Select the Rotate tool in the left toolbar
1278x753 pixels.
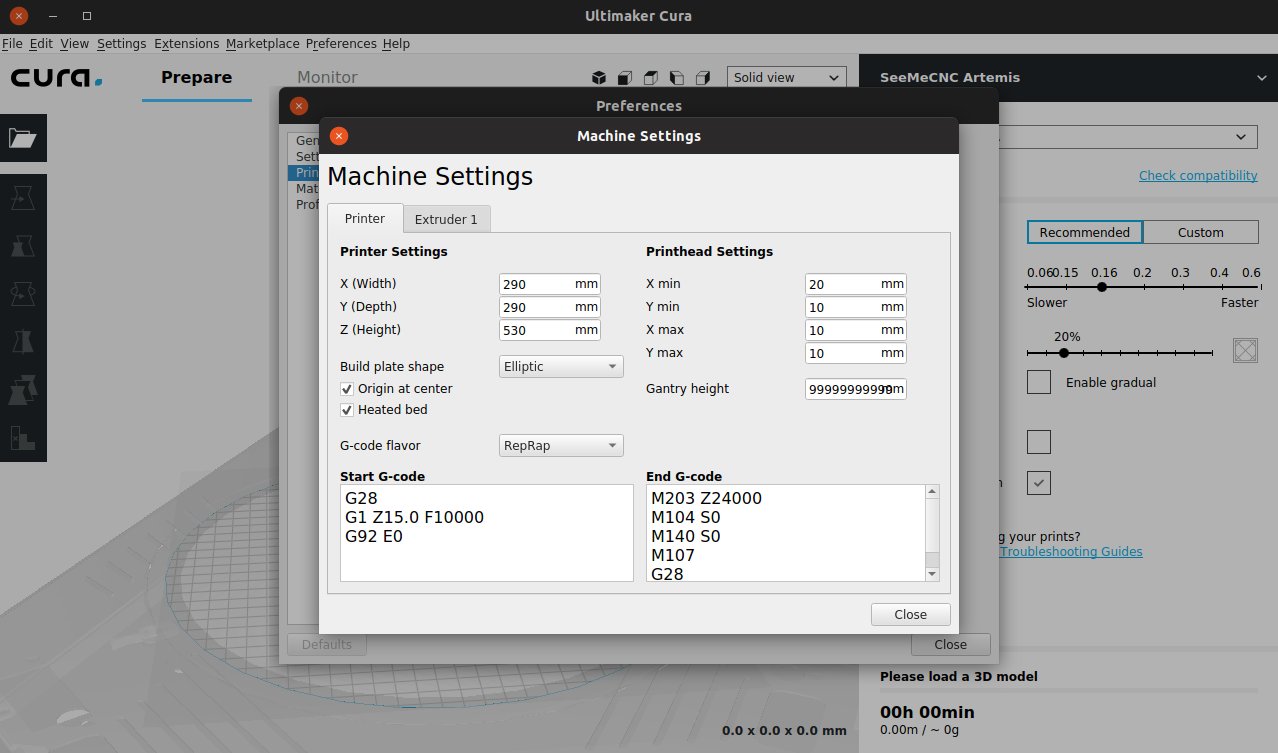pyautogui.click(x=23, y=295)
